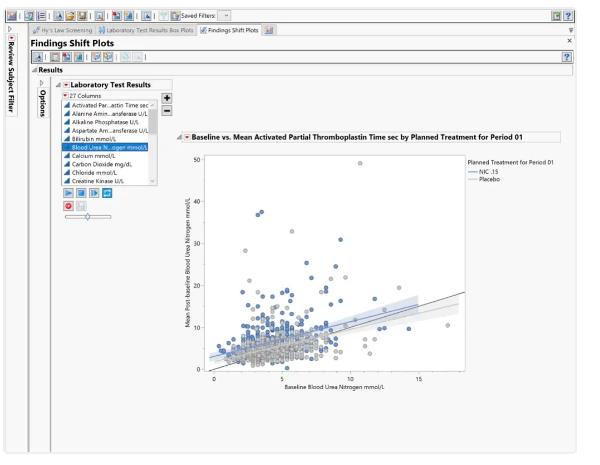The width and height of the screenshot is (600, 465).
Task: Click the plus button beside the column list
Action: (x=167, y=98)
